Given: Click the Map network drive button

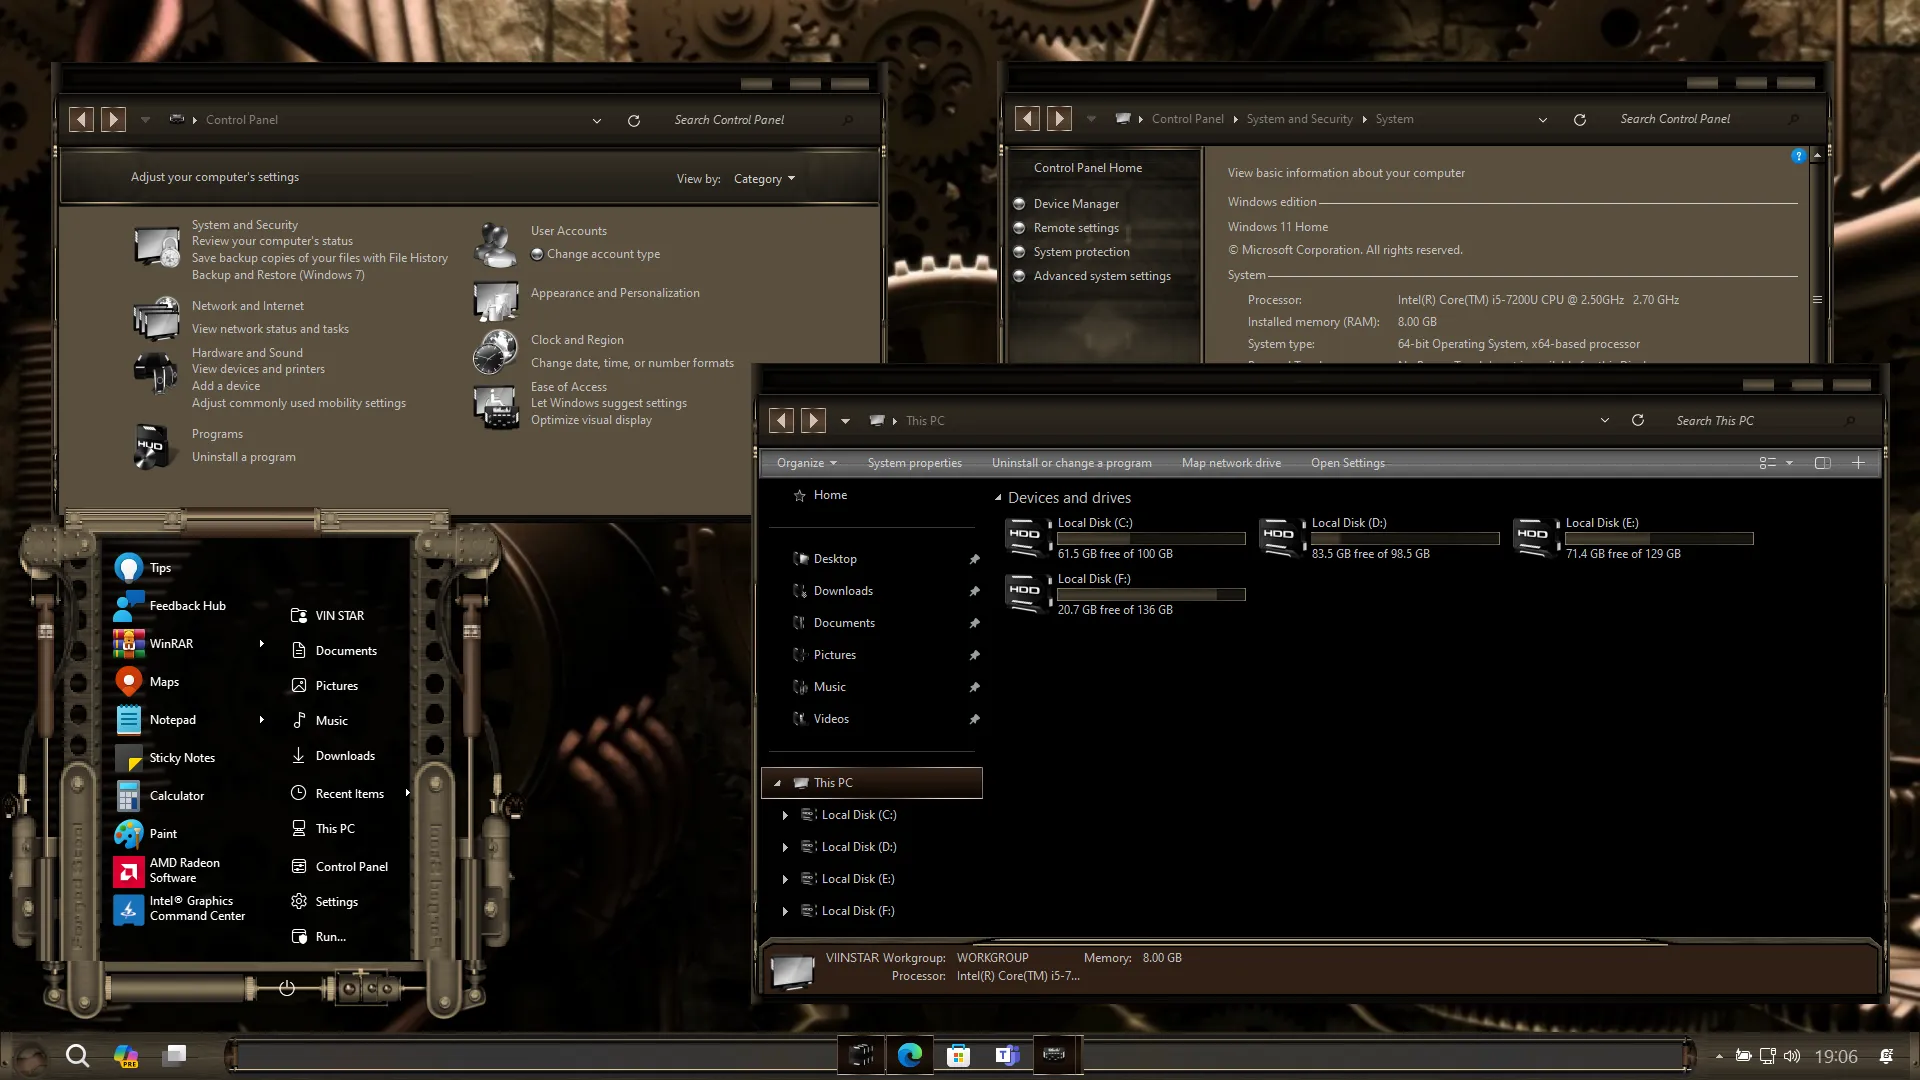Looking at the screenshot, I should tap(1230, 463).
